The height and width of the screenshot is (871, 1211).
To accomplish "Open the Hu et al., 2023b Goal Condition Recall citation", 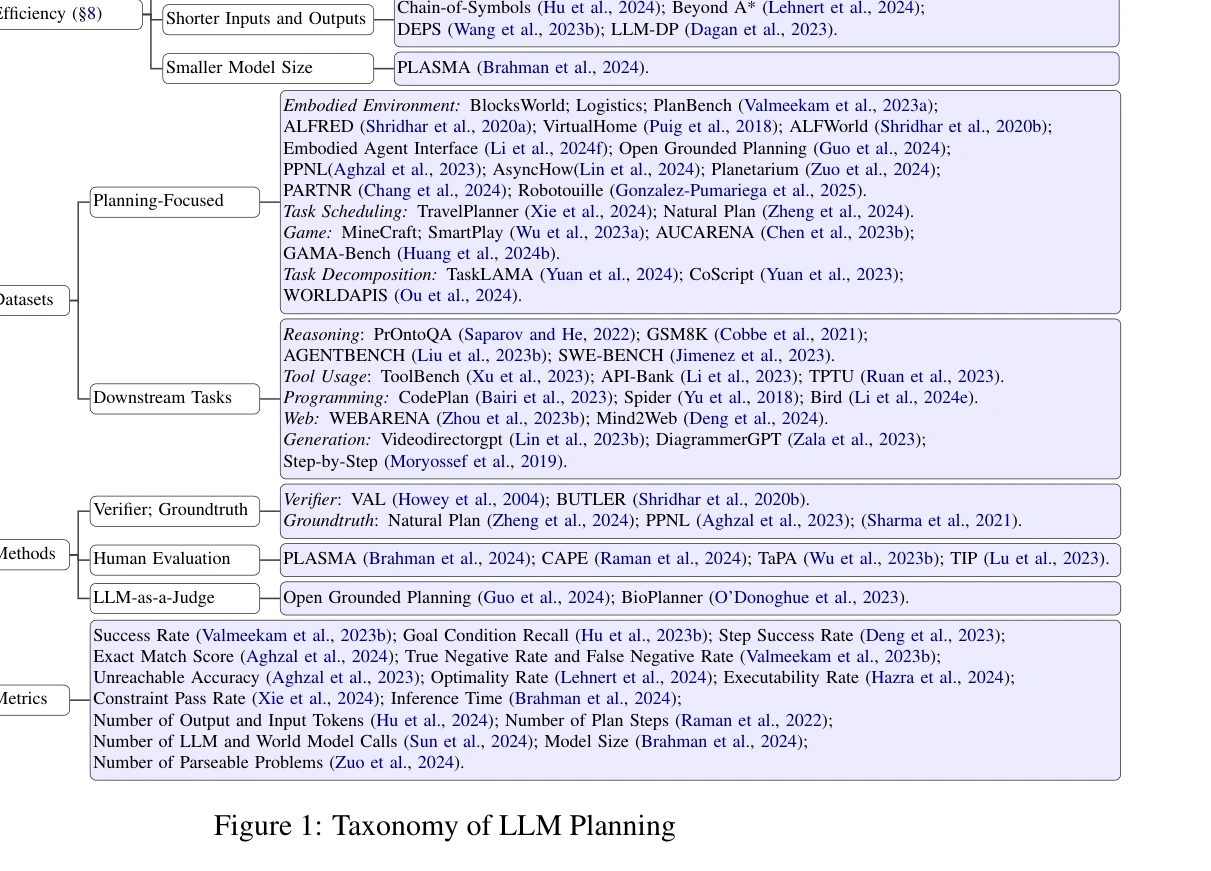I will [x=641, y=634].
